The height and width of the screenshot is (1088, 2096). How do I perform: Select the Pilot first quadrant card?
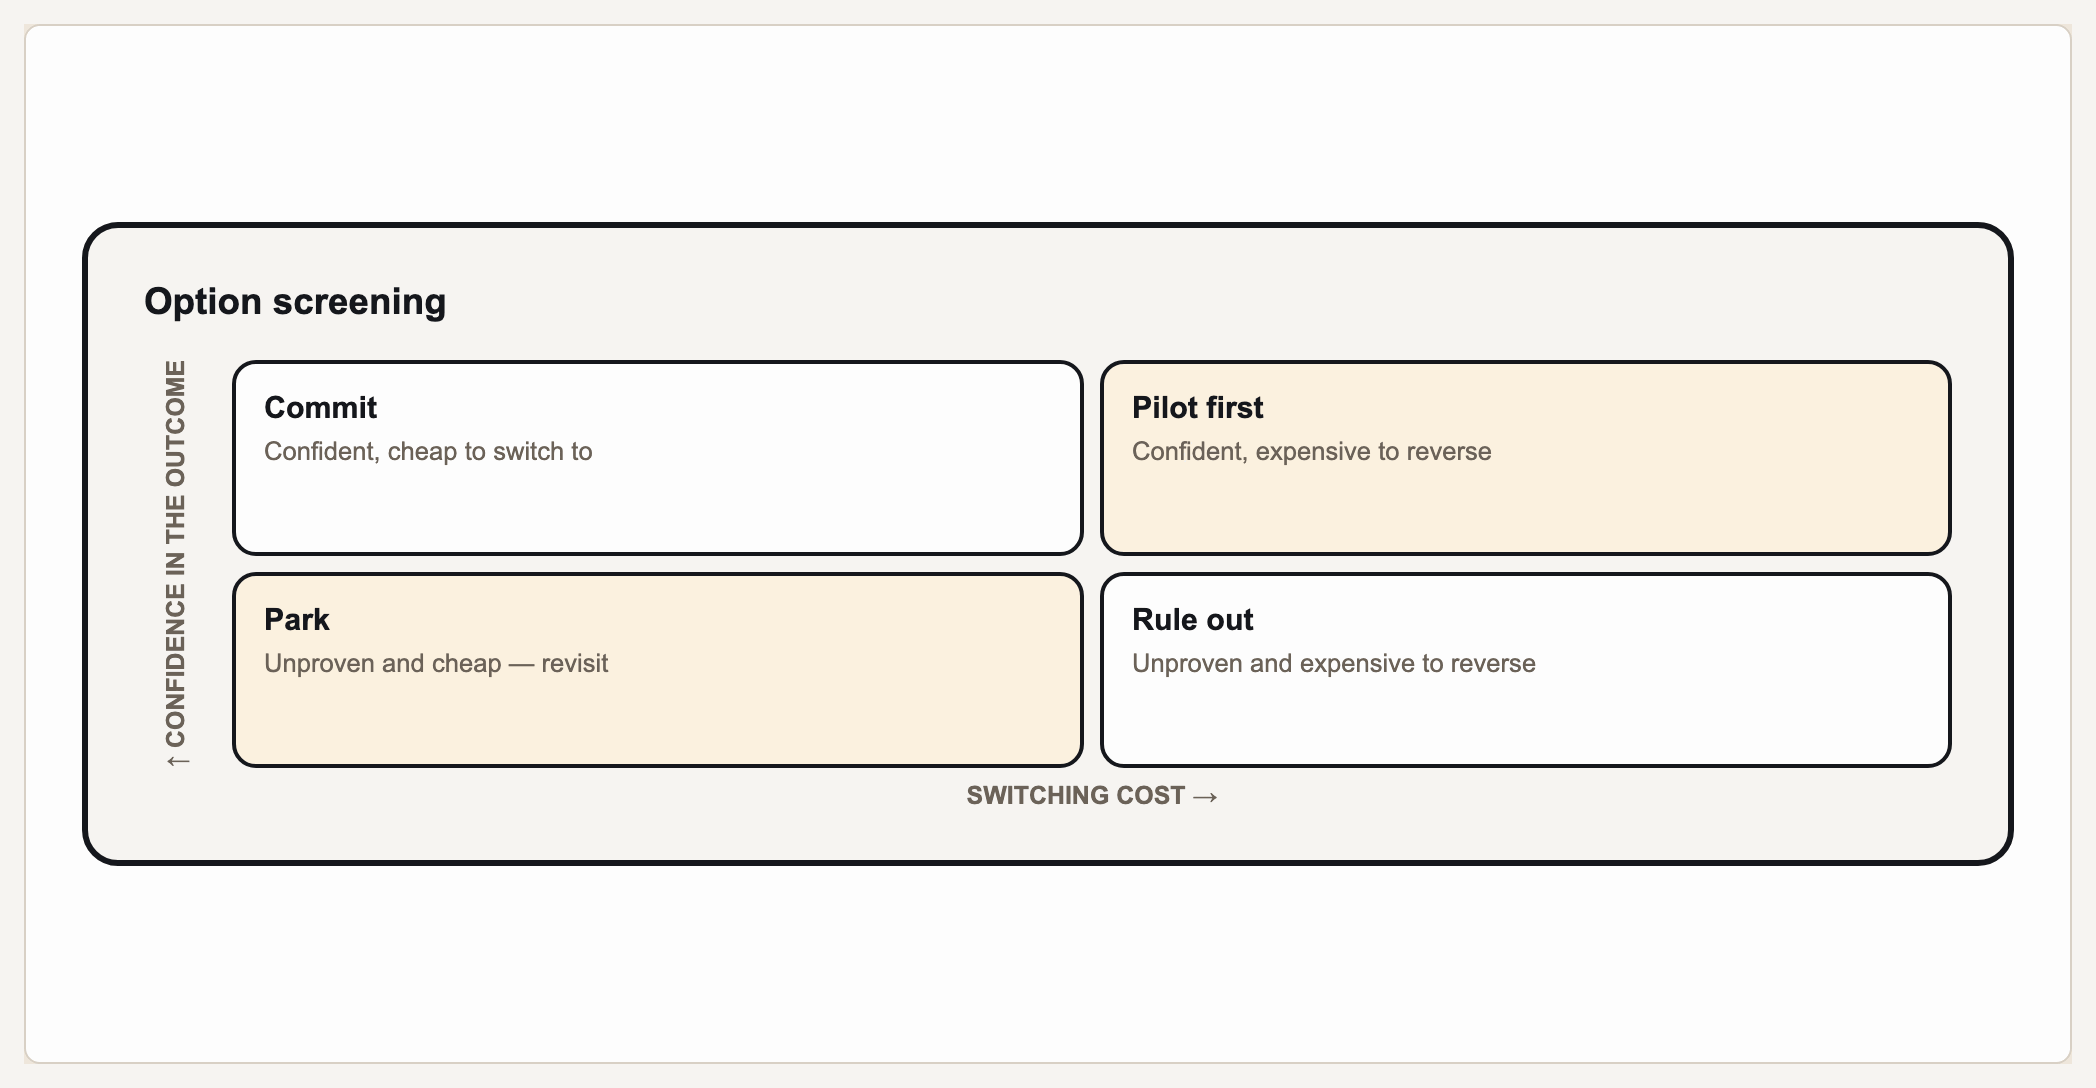pos(1526,458)
